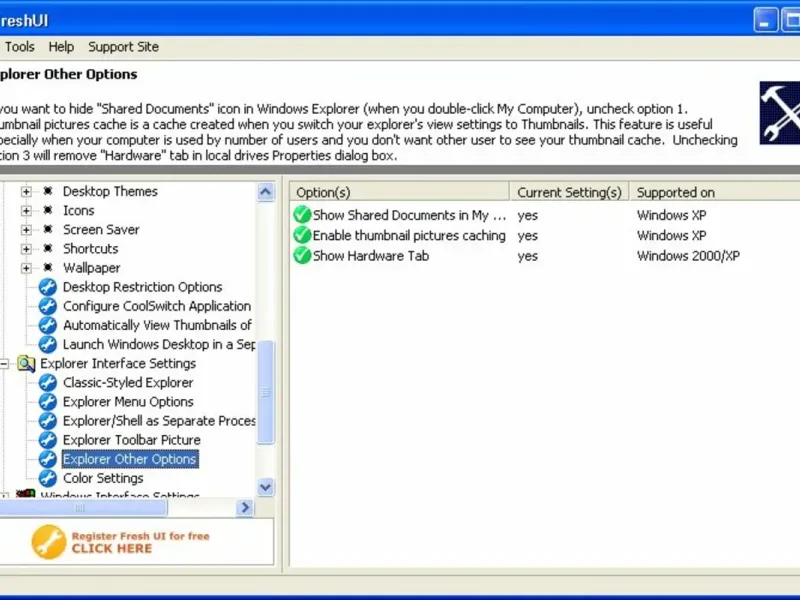This screenshot has height=600, width=800.
Task: Select the Icons tree item
Action: coord(79,211)
